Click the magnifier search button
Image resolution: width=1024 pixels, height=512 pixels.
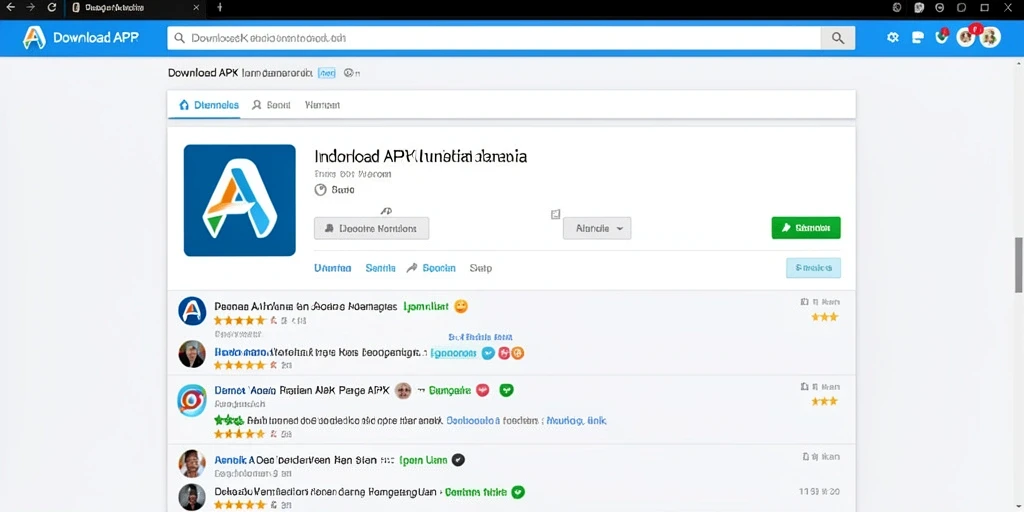tap(838, 38)
